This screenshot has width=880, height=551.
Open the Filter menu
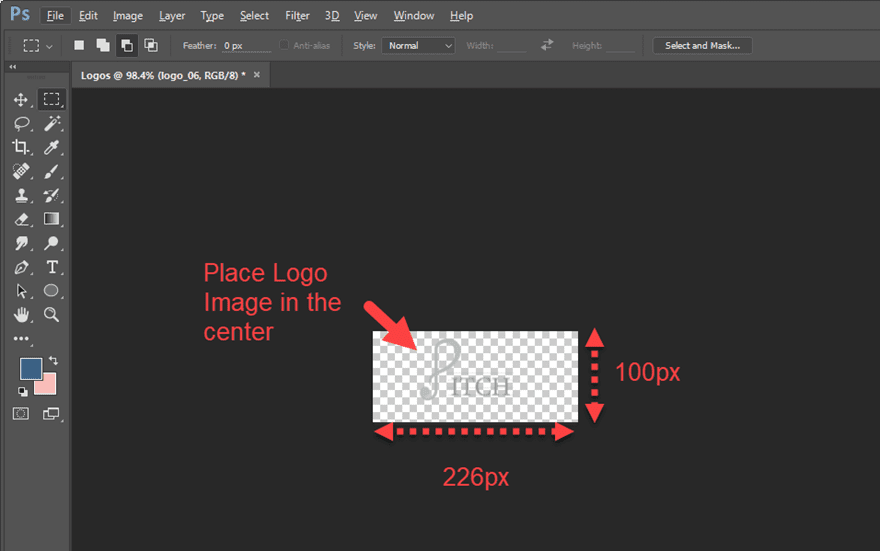click(x=297, y=16)
